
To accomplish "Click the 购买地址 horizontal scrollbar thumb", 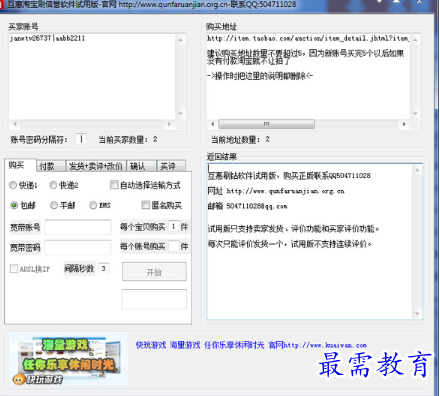I will coord(266,124).
